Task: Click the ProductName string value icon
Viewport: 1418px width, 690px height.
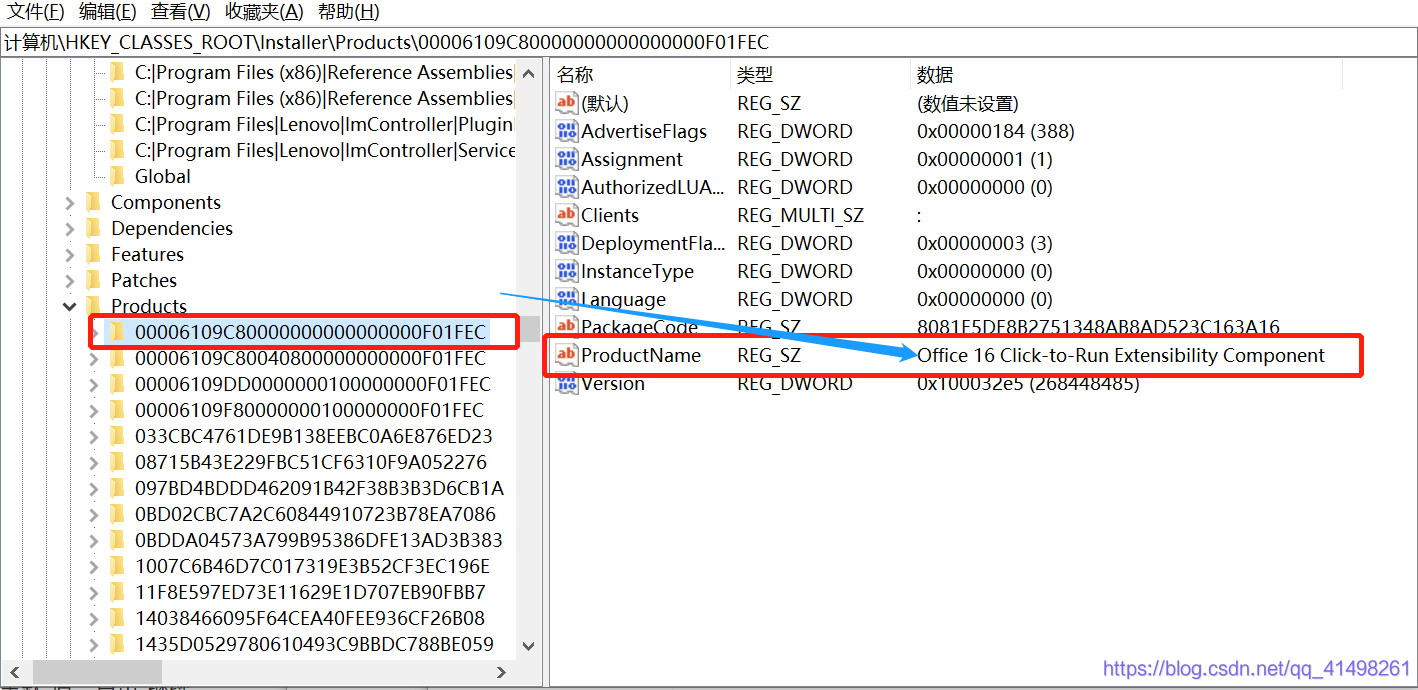Action: (x=567, y=355)
